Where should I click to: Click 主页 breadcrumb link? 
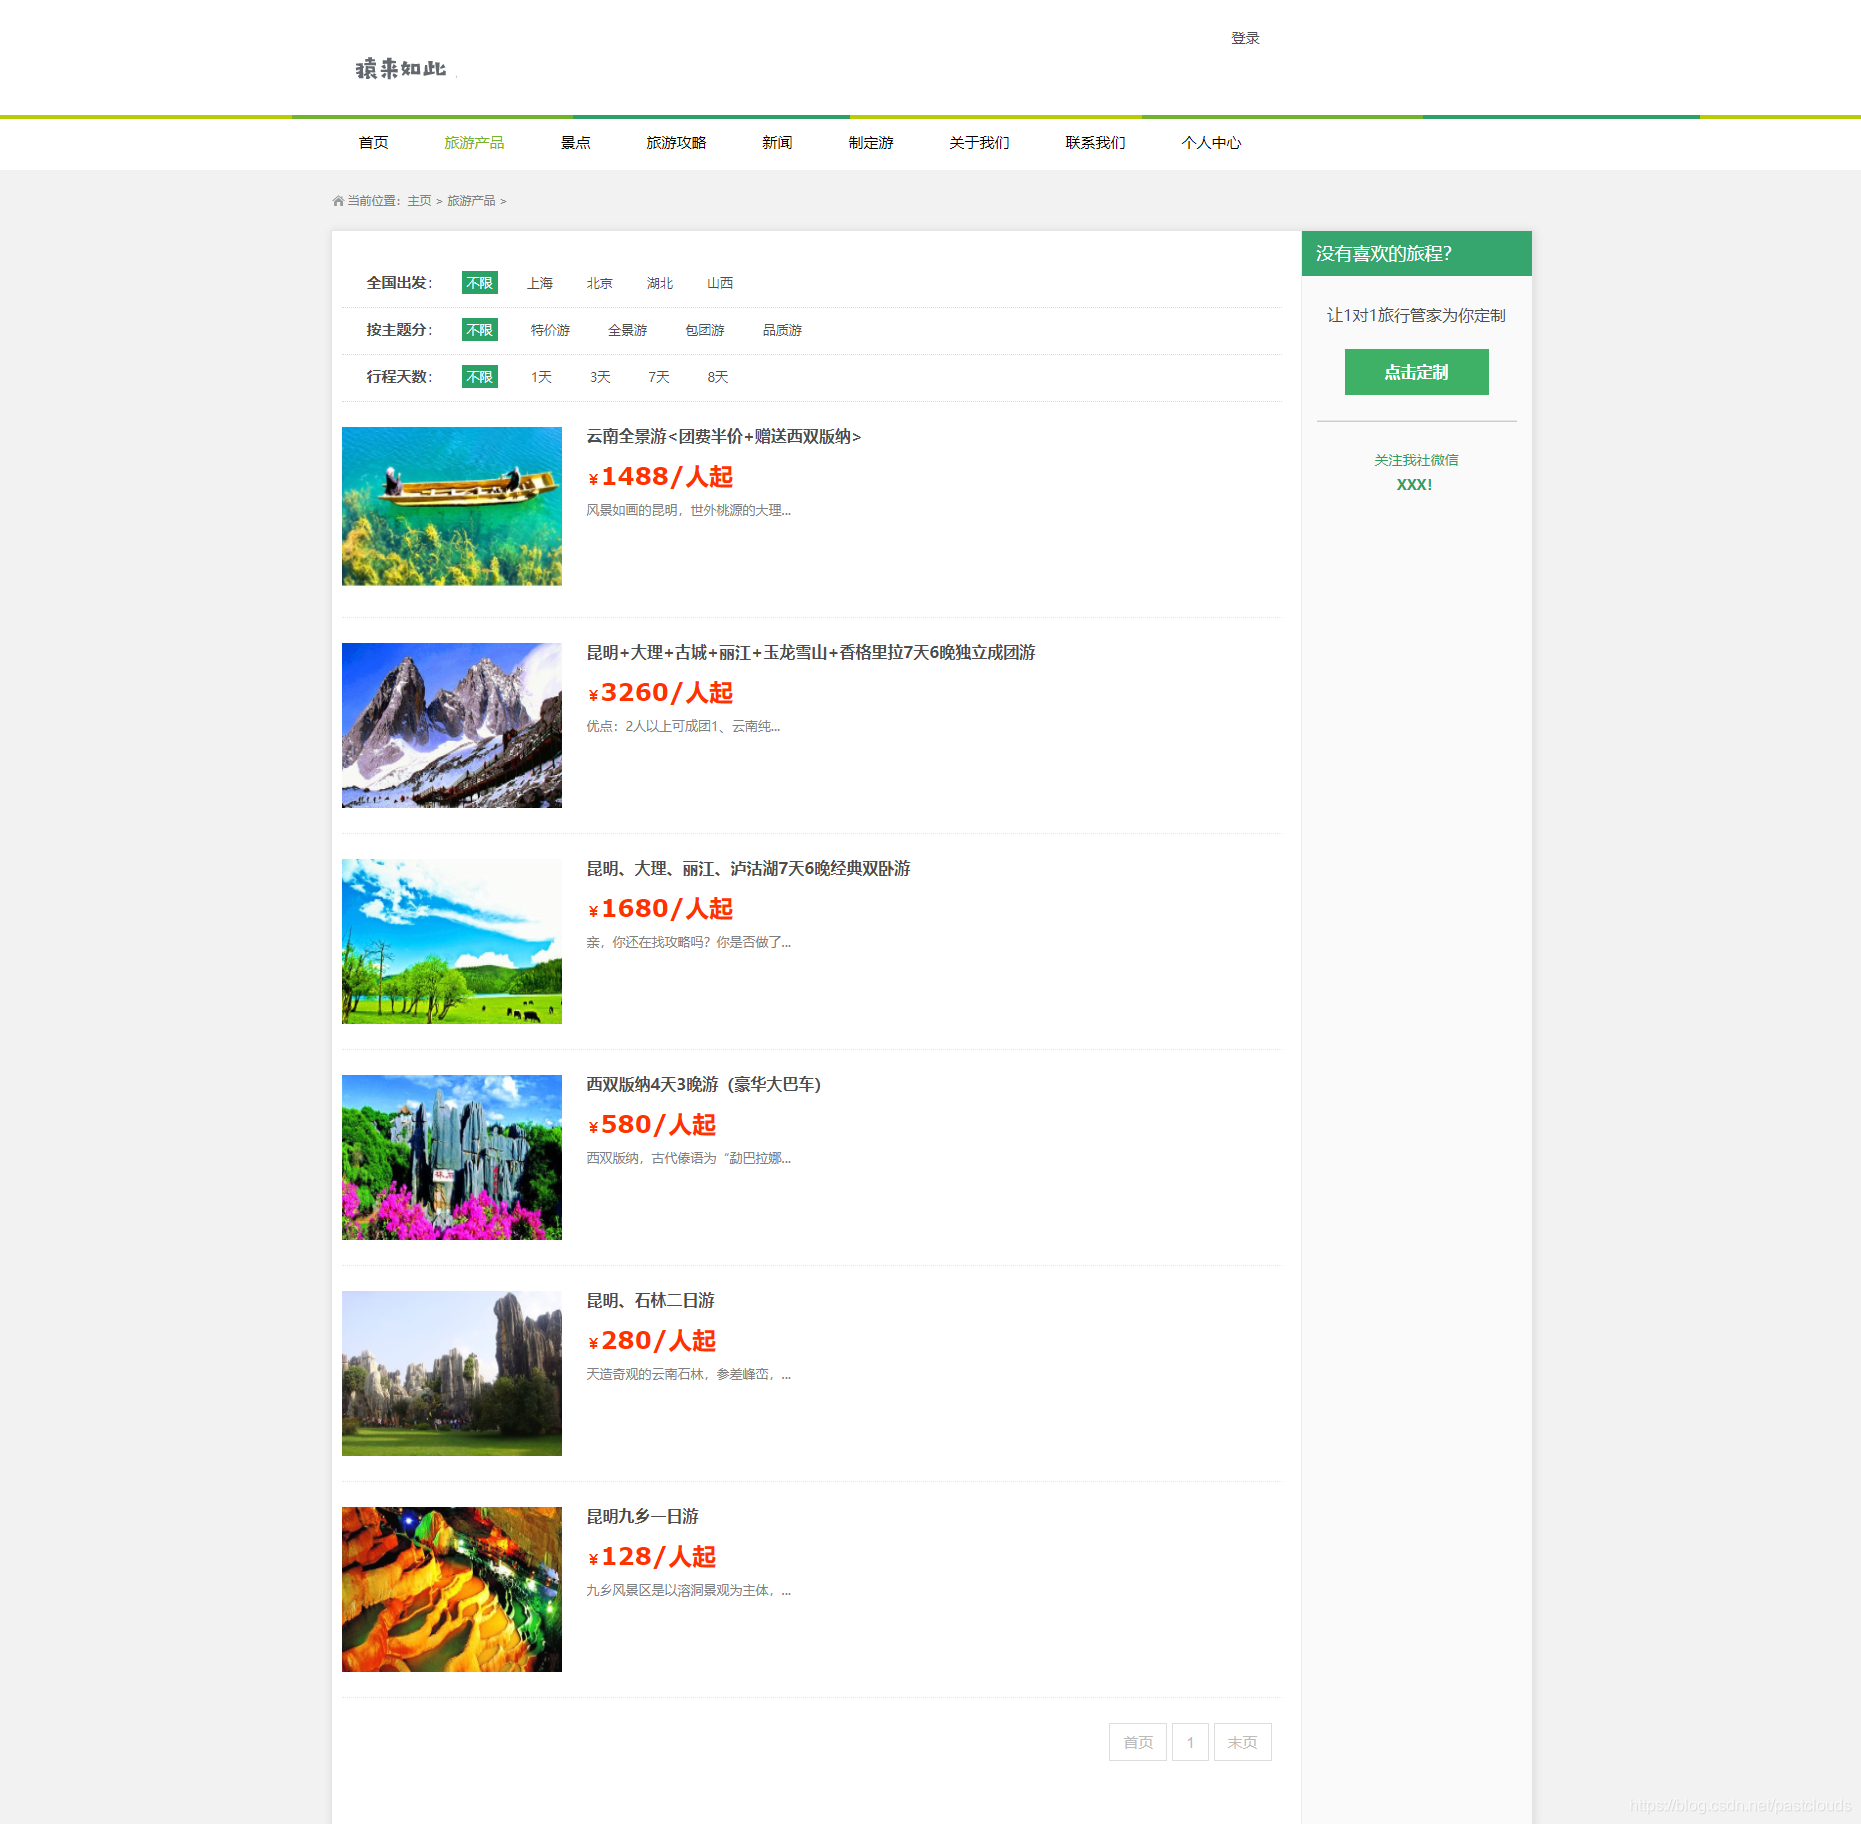point(419,201)
